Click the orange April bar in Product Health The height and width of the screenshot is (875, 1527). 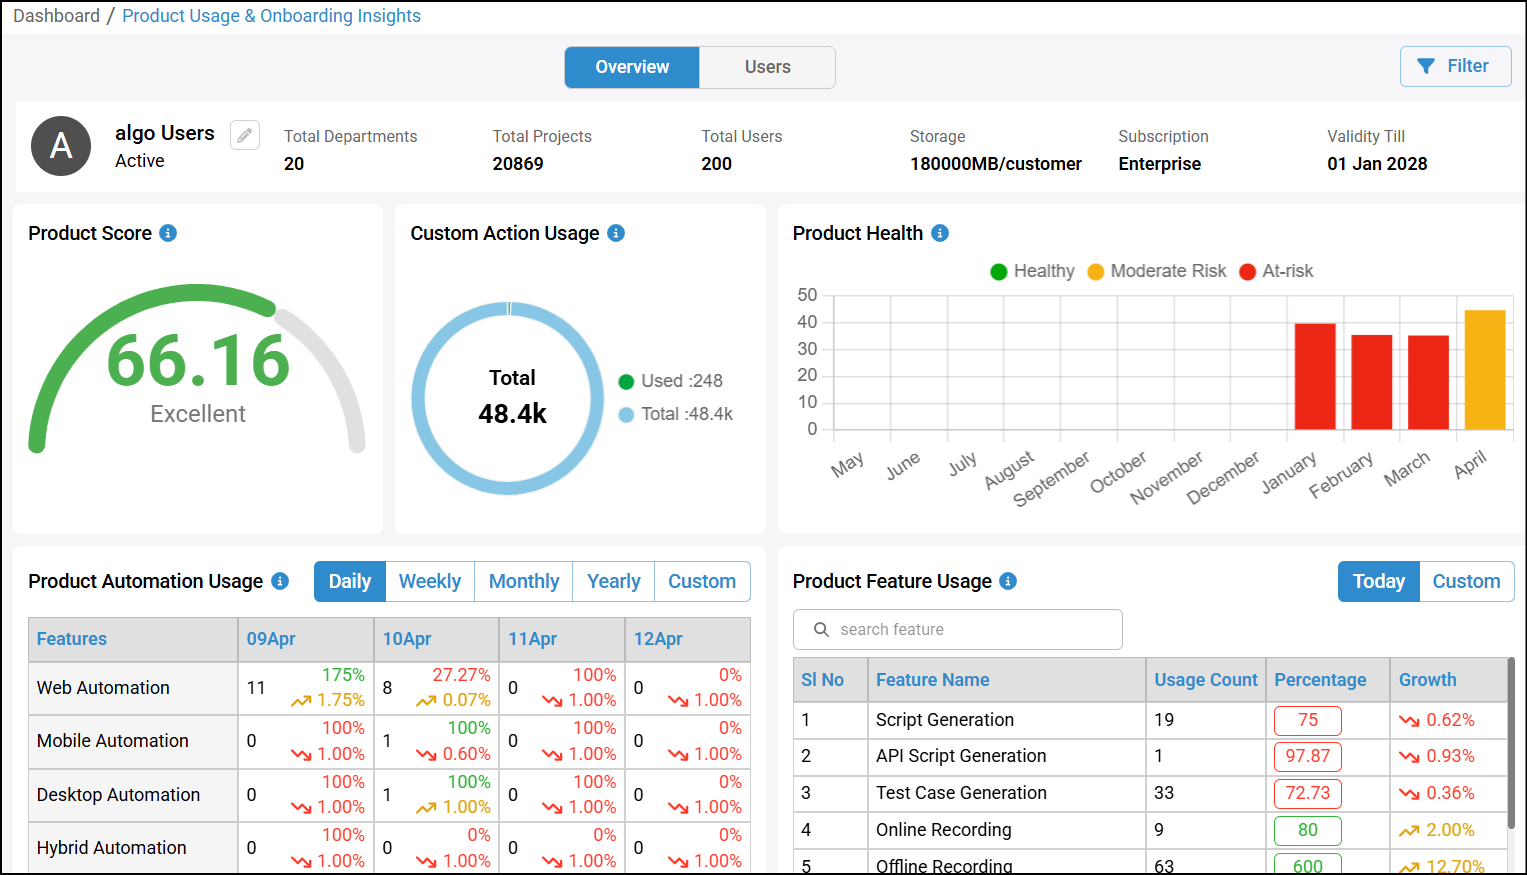1485,370
